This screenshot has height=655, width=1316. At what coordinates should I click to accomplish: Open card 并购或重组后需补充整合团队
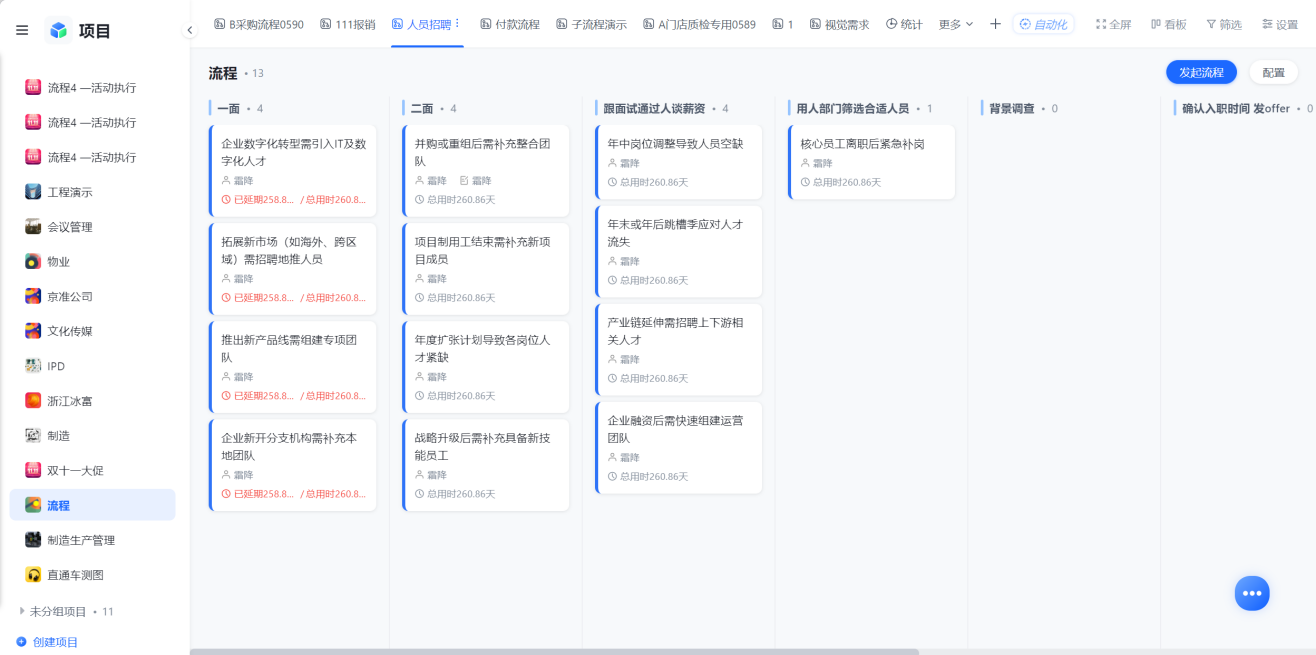(486, 171)
